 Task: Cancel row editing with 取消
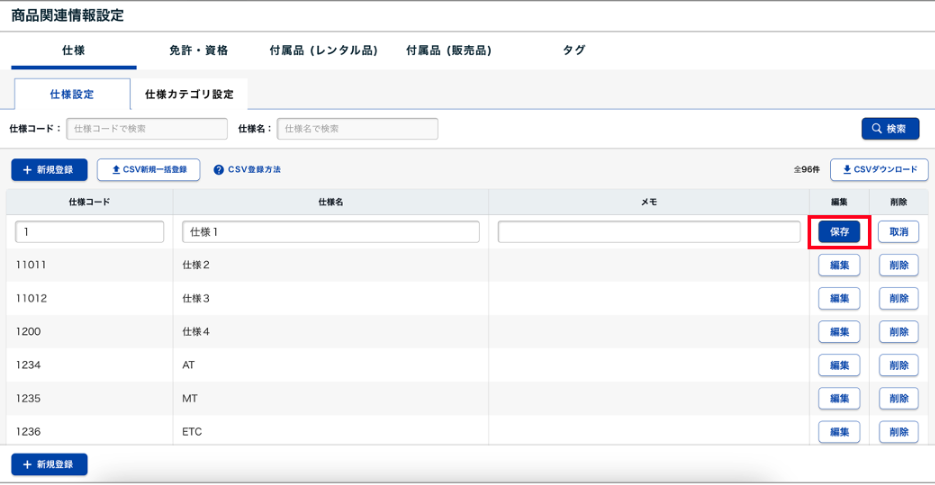click(x=898, y=232)
